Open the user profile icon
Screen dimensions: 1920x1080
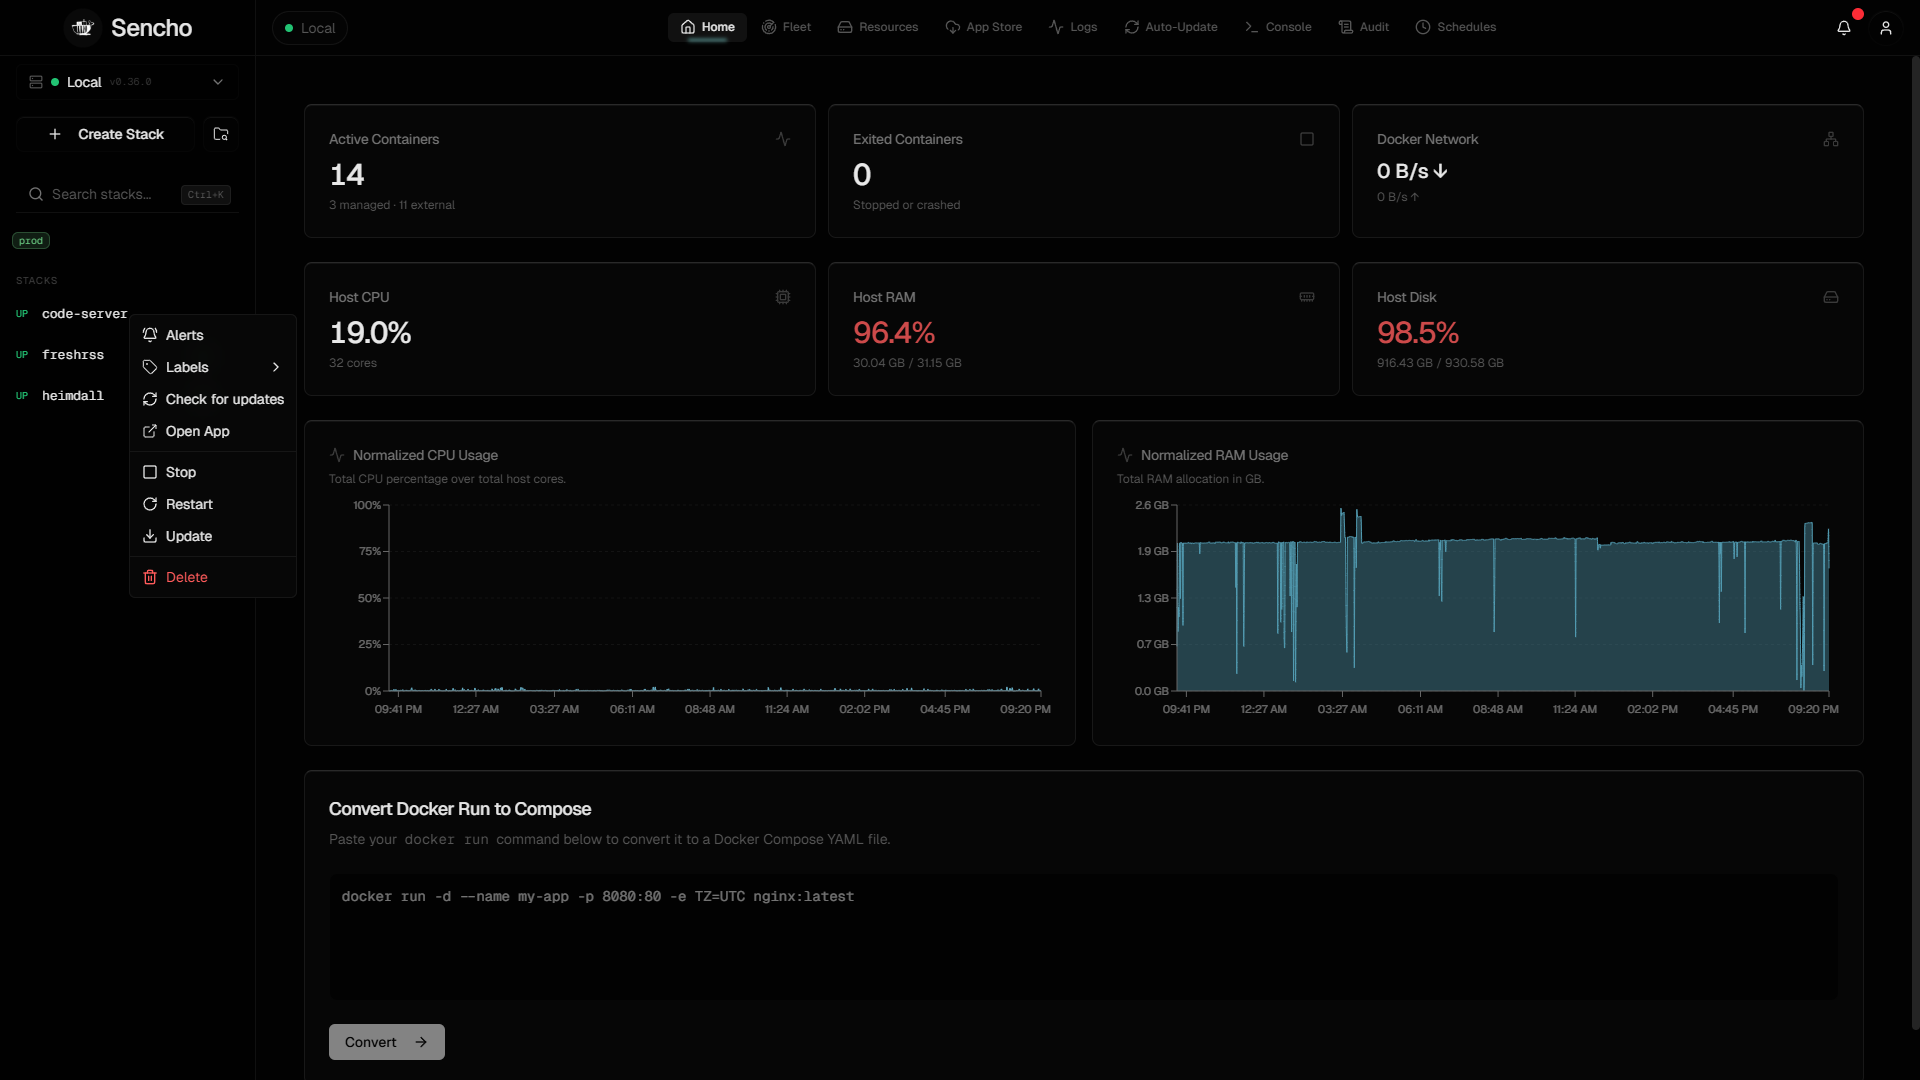point(1886,28)
